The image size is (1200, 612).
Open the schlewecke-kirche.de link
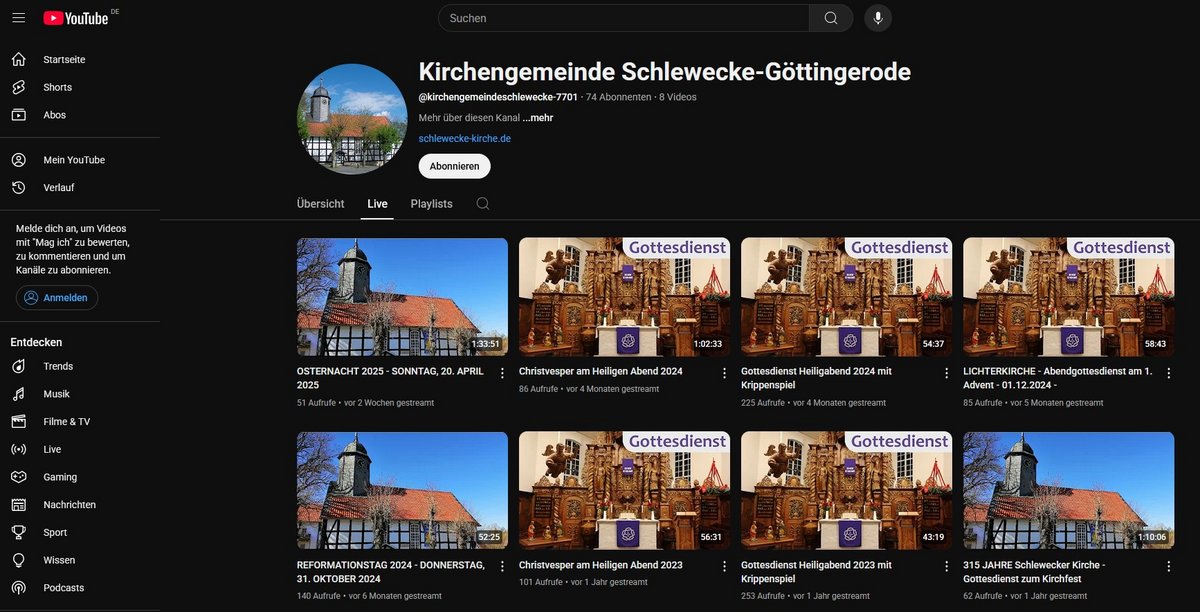point(464,138)
